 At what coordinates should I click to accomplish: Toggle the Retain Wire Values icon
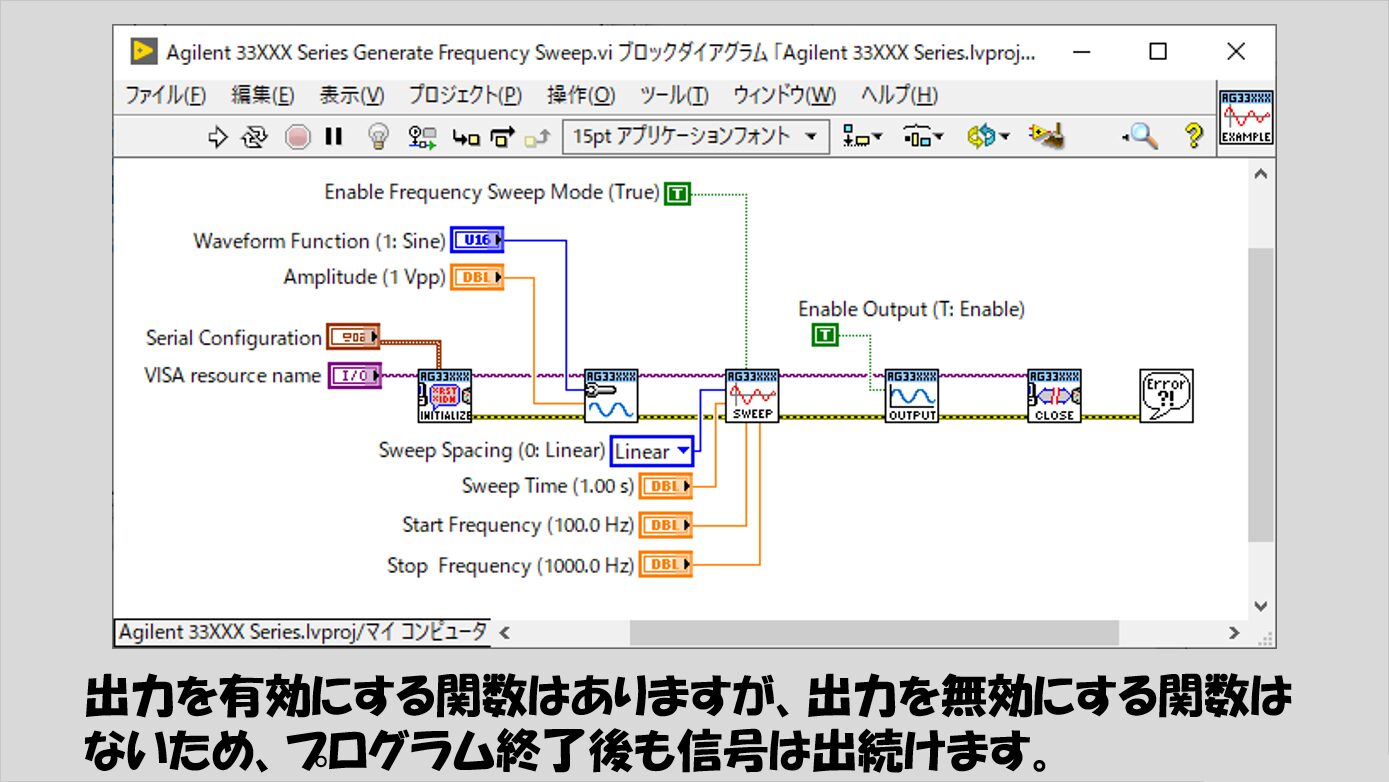421,137
